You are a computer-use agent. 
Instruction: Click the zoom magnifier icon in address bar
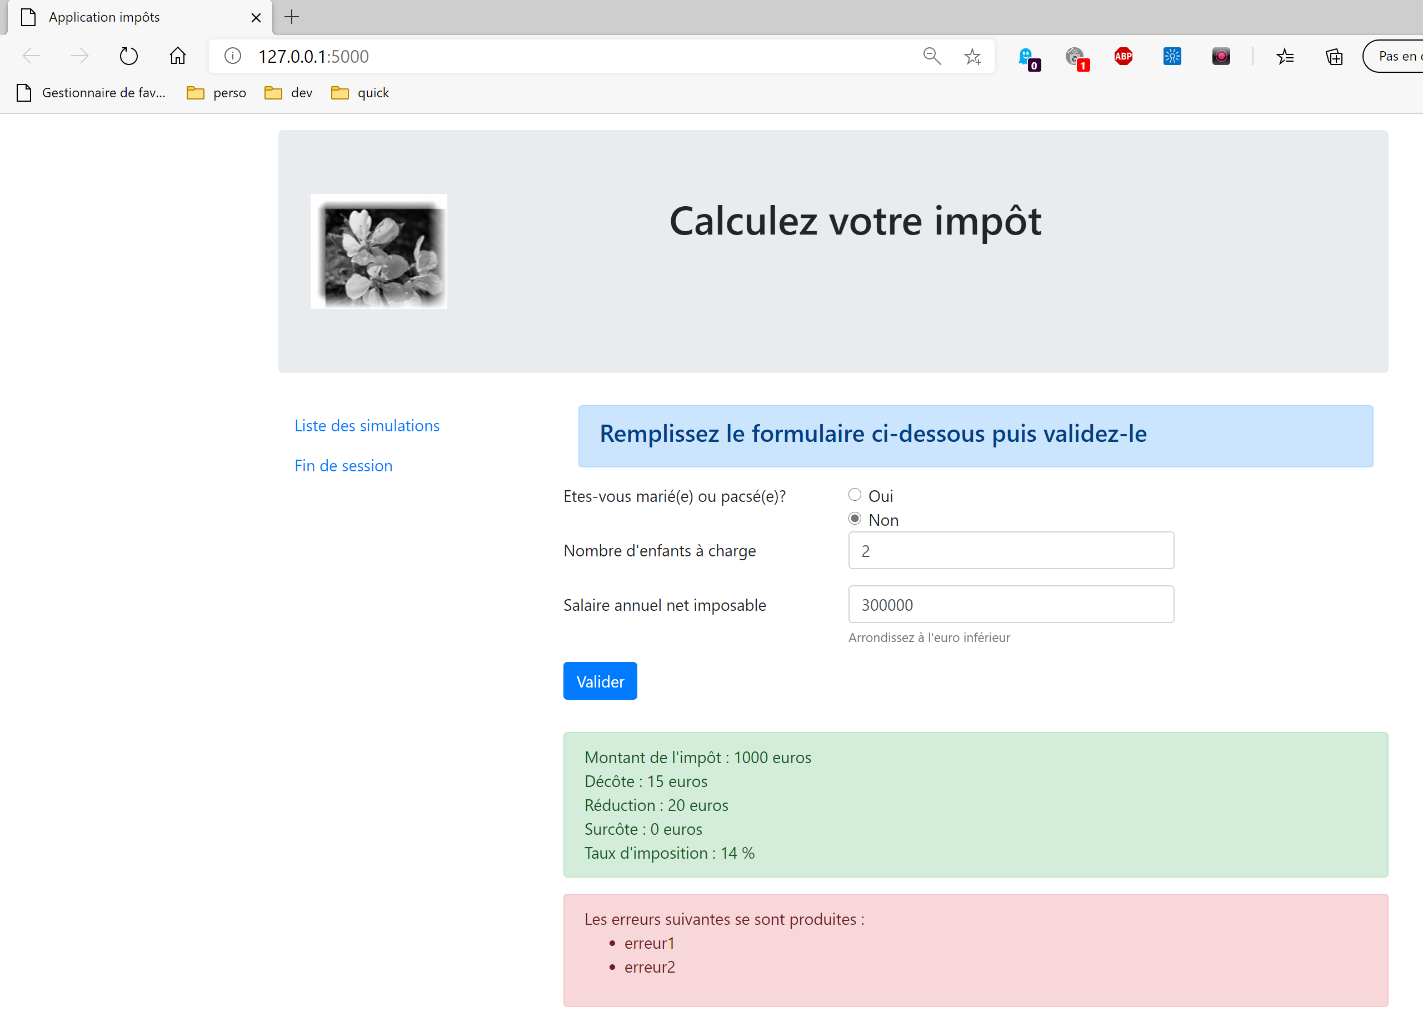[x=931, y=56]
